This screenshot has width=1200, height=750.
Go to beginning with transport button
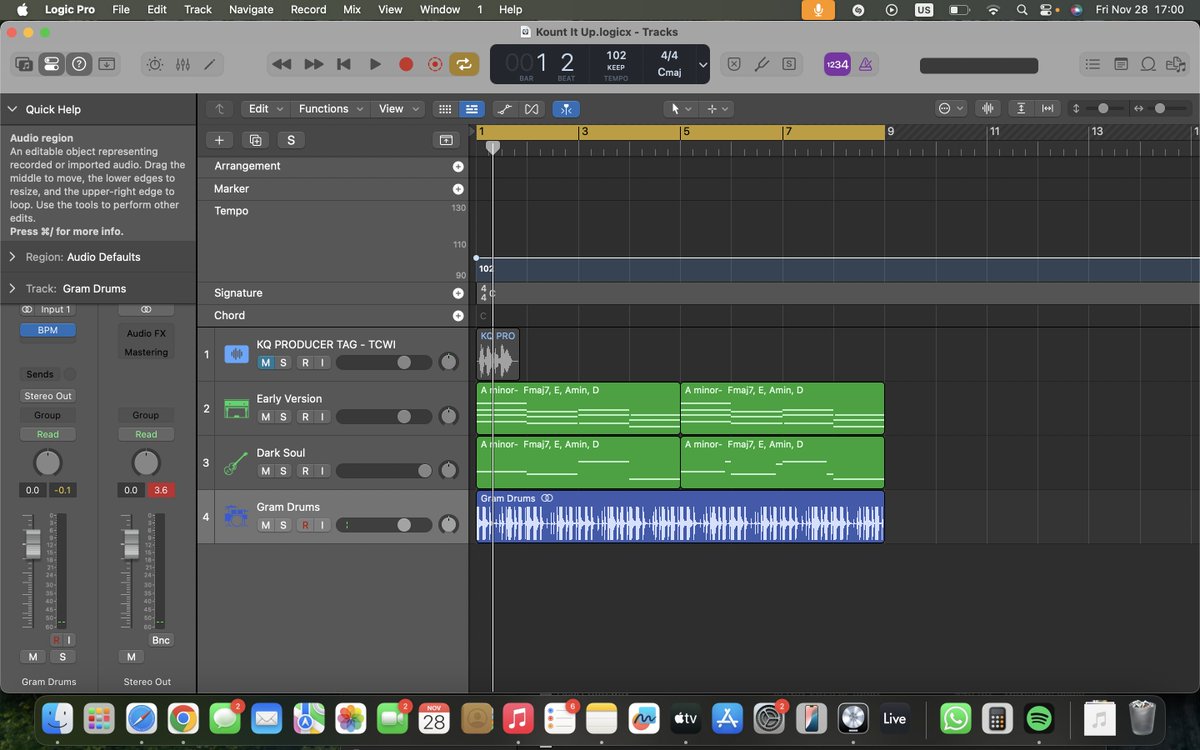[x=344, y=64]
